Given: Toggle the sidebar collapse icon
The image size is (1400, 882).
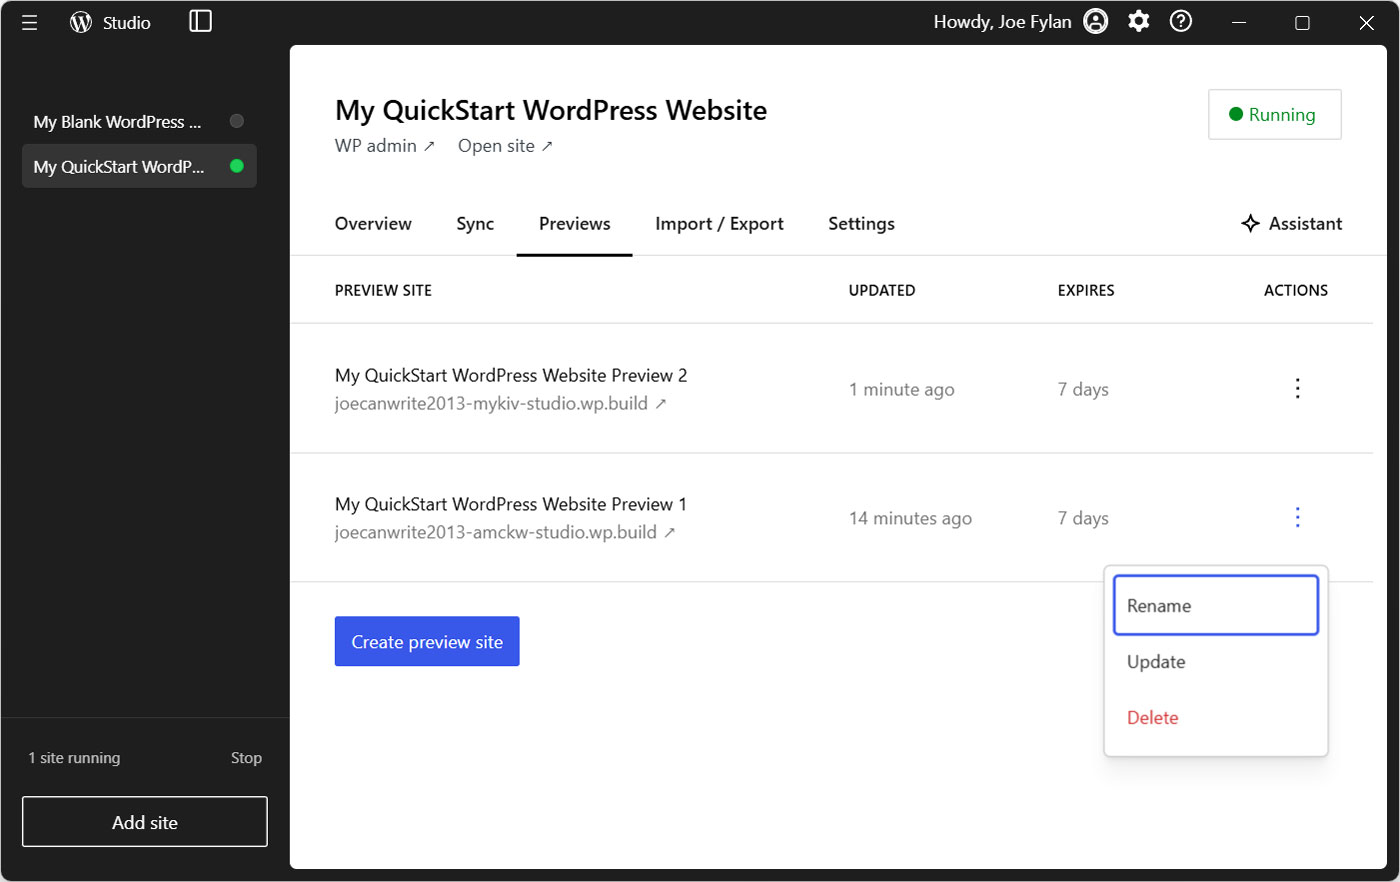Looking at the screenshot, I should (199, 21).
